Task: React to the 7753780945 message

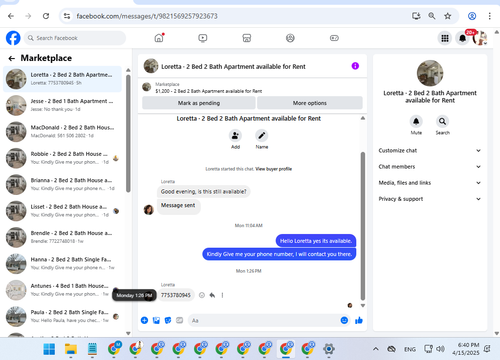Action: [x=202, y=295]
